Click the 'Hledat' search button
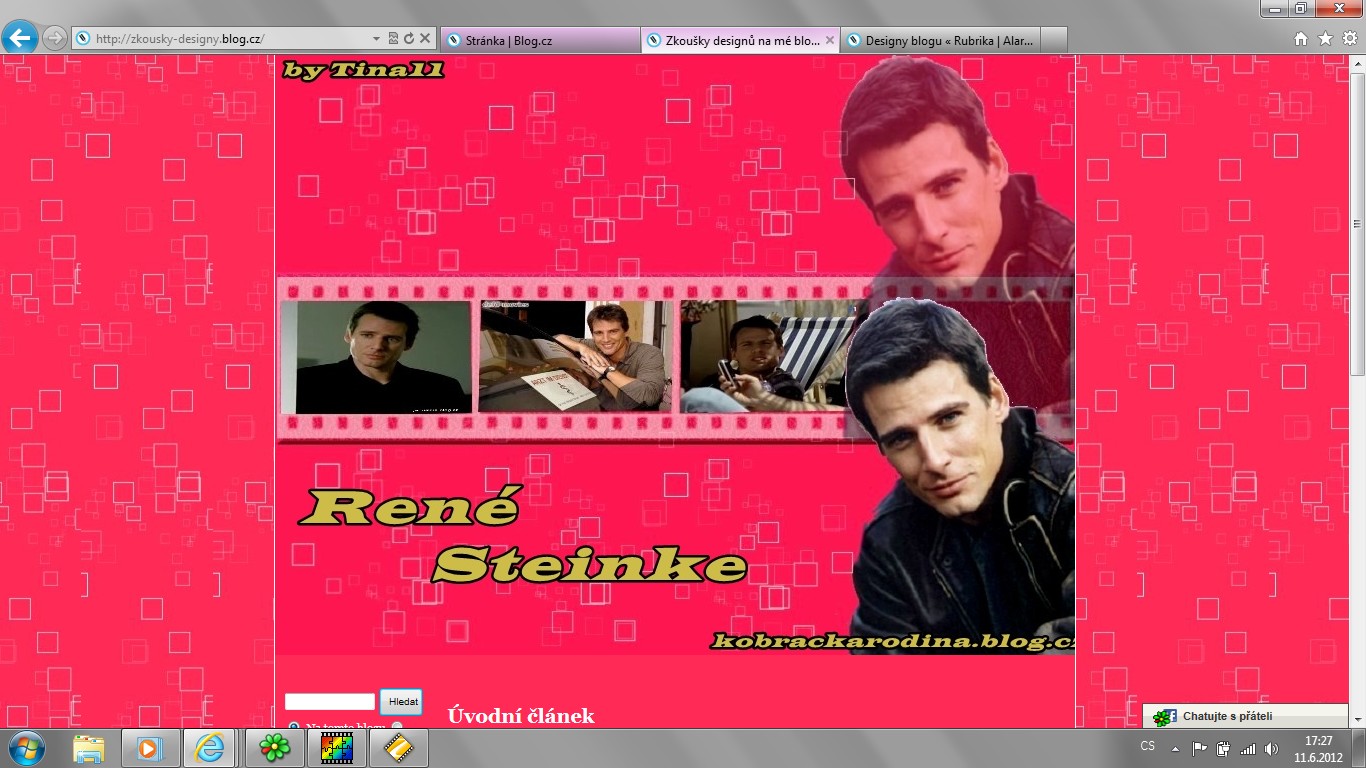This screenshot has width=1366, height=768. pyautogui.click(x=401, y=702)
